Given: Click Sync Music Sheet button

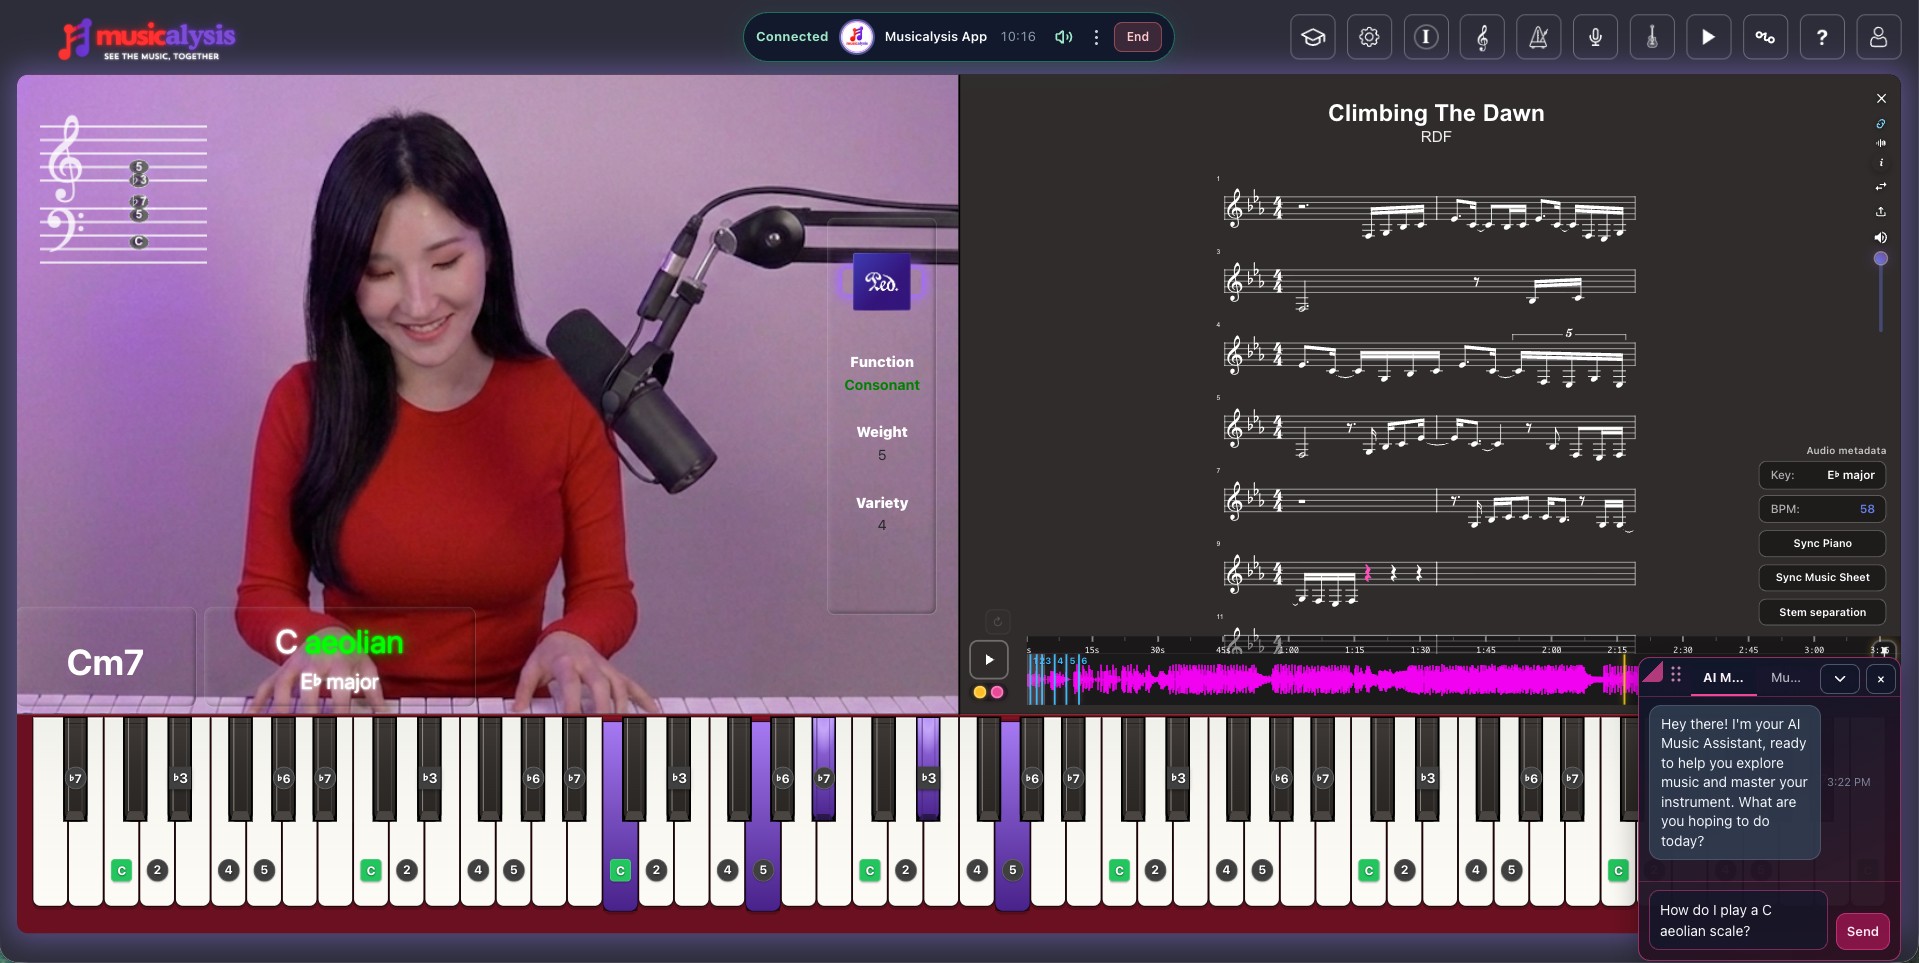Looking at the screenshot, I should 1822,577.
